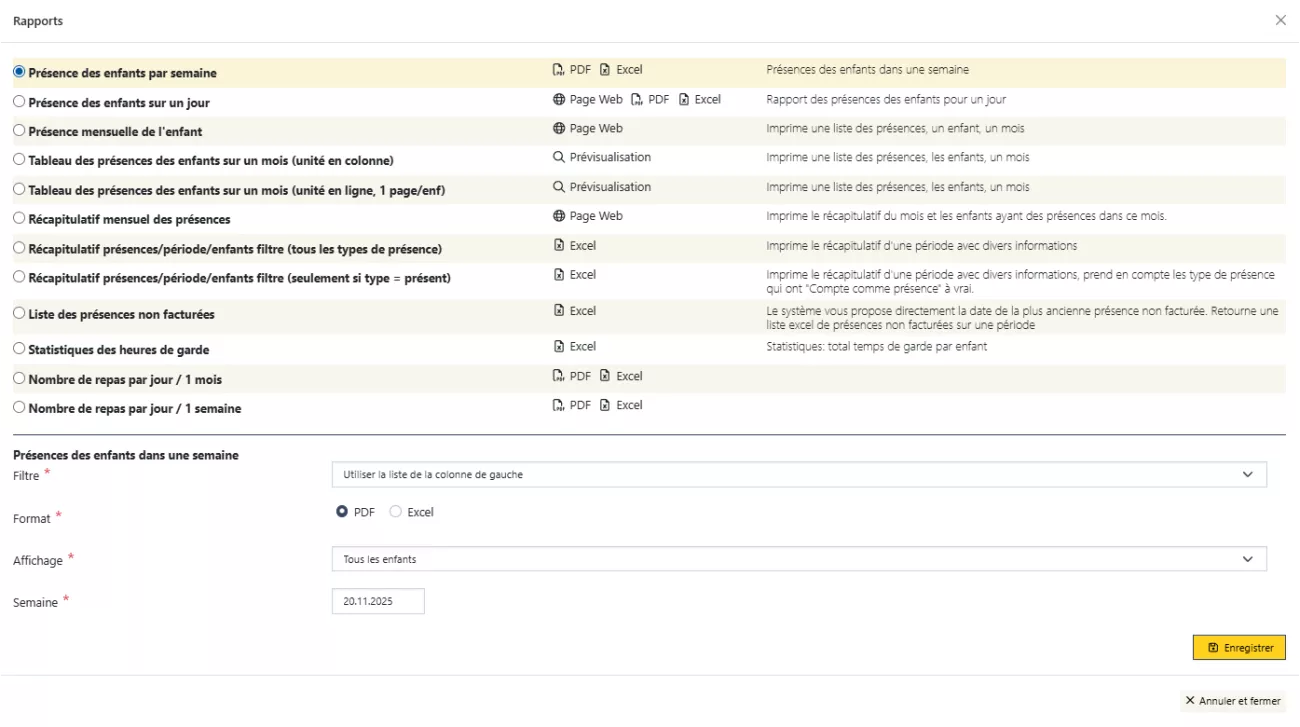Click Excel icon for Liste des présences non facturées
Image resolution: width=1300 pixels, height=727 pixels.
pyautogui.click(x=559, y=311)
